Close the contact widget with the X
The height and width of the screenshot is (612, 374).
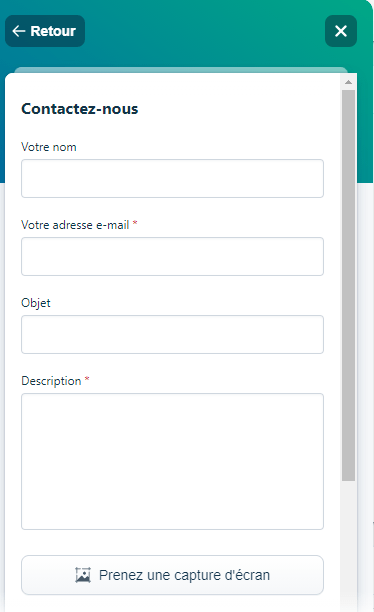tap(341, 31)
